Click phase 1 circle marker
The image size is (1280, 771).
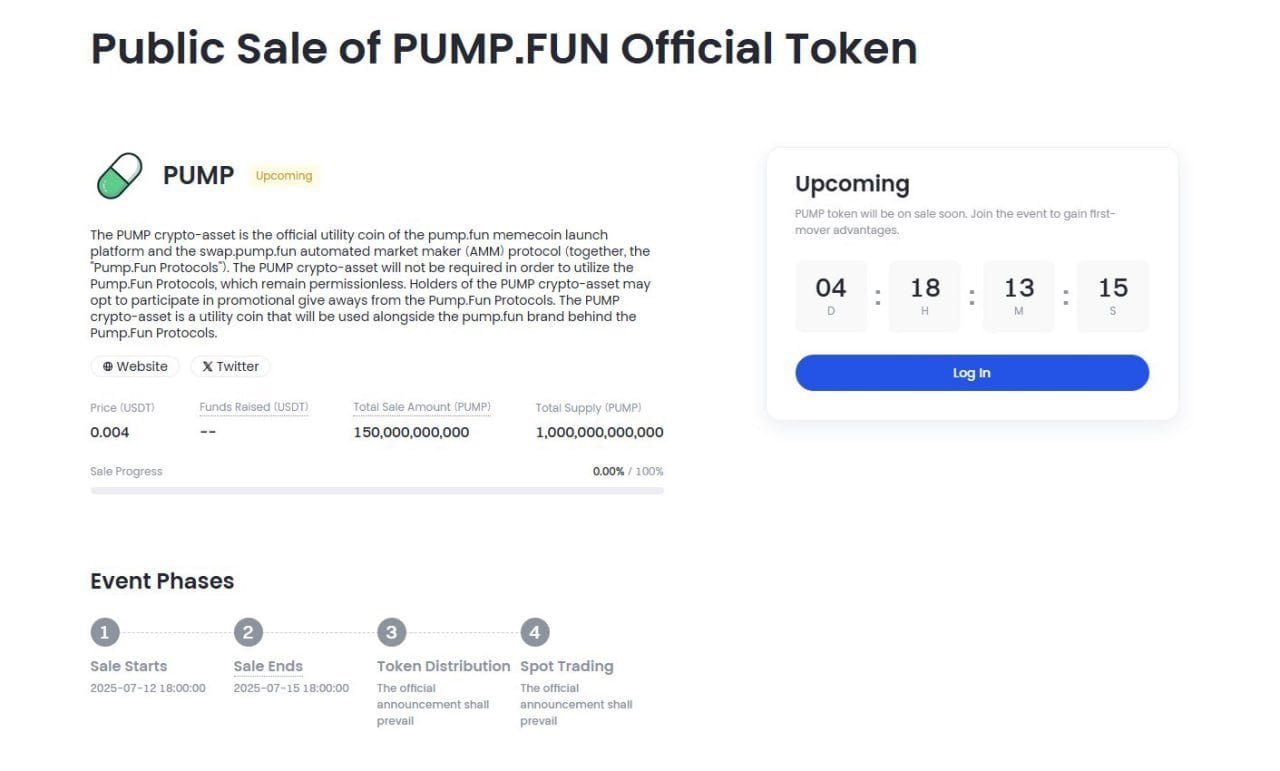105,631
